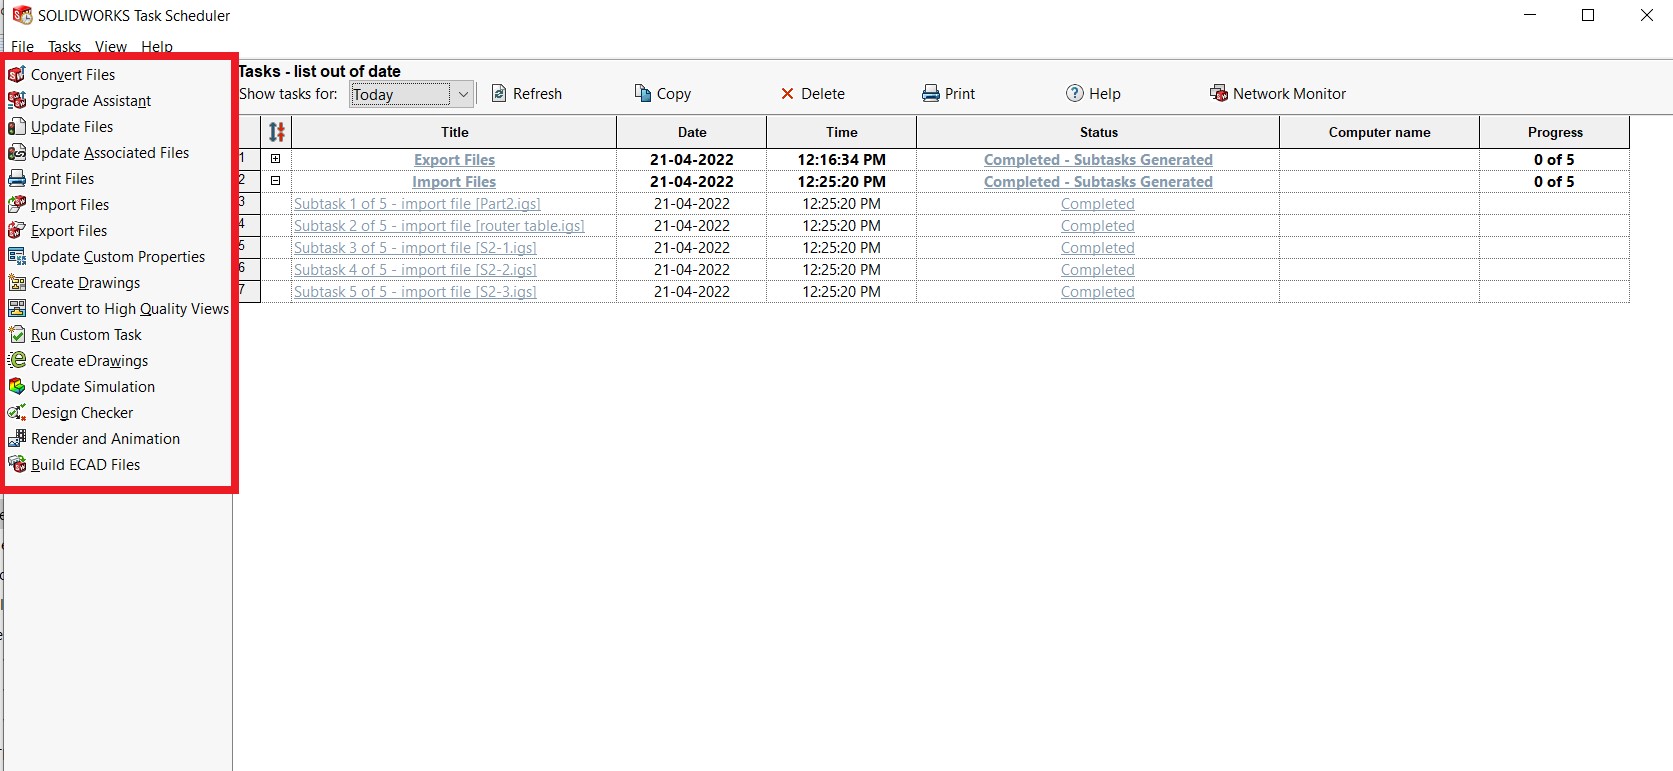The height and width of the screenshot is (771, 1673).
Task: Click the red Delete X icon
Action: tap(787, 94)
